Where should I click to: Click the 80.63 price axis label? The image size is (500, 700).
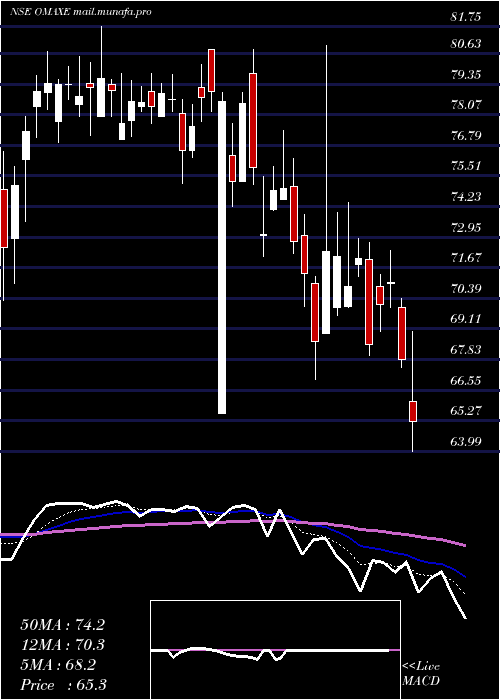click(x=466, y=44)
